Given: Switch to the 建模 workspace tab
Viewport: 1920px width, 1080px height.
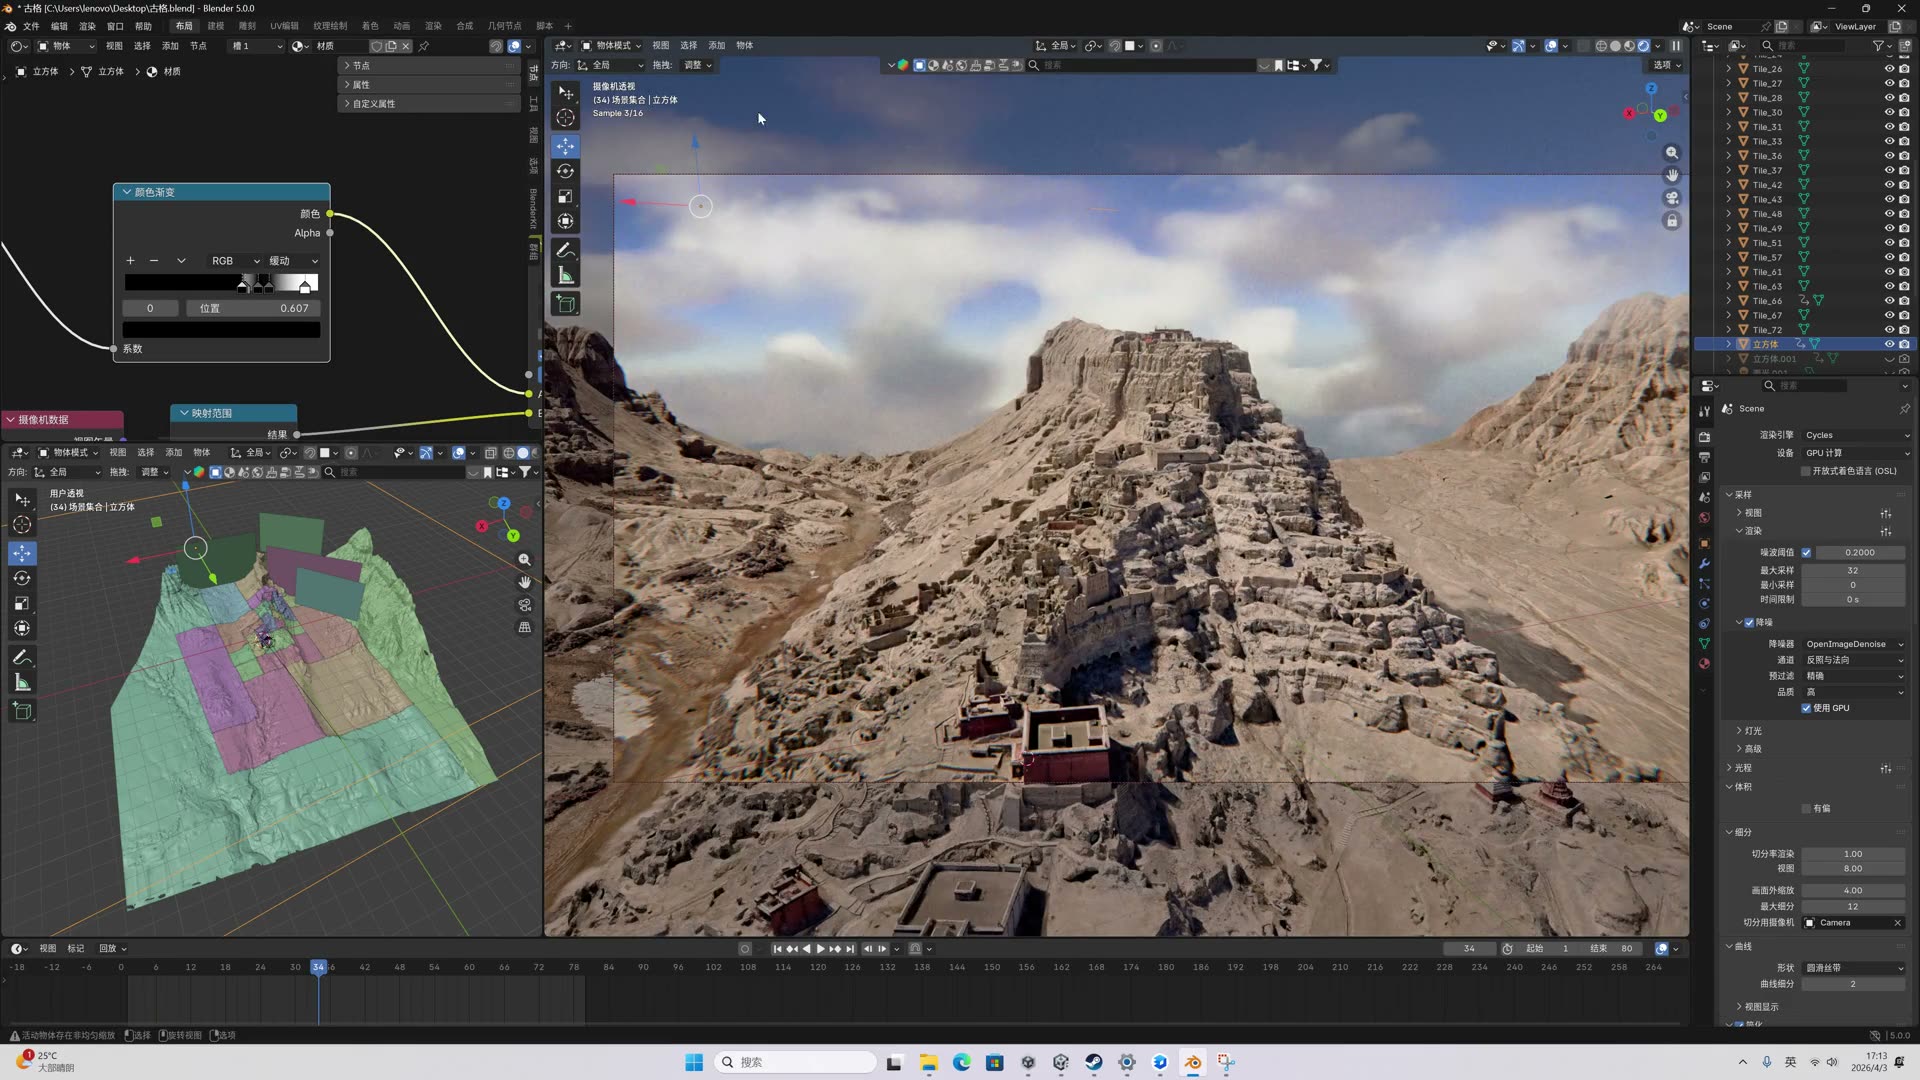Looking at the screenshot, I should coord(215,26).
